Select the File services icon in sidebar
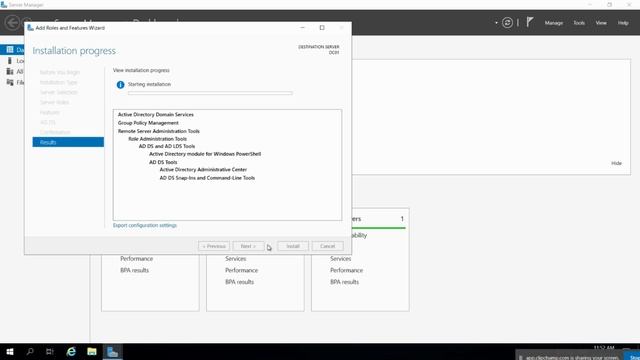640x360 pixels. (10, 82)
